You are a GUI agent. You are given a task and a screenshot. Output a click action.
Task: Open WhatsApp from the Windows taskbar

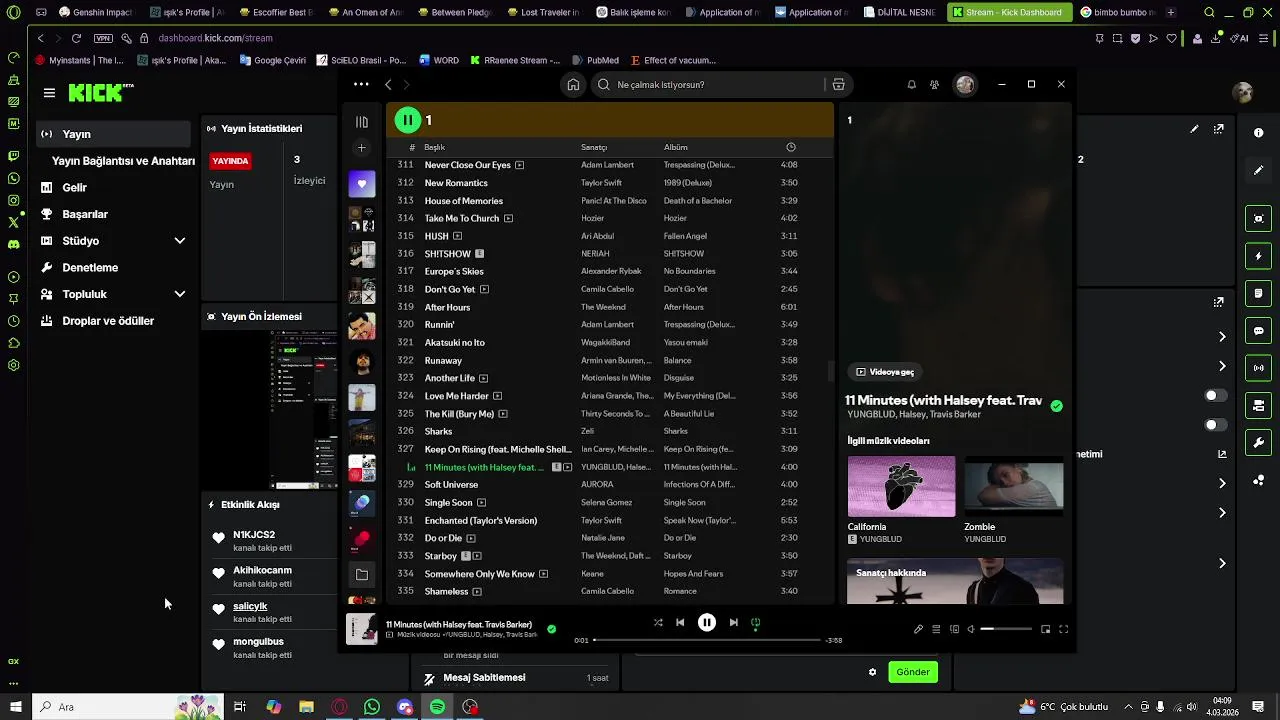(x=372, y=707)
